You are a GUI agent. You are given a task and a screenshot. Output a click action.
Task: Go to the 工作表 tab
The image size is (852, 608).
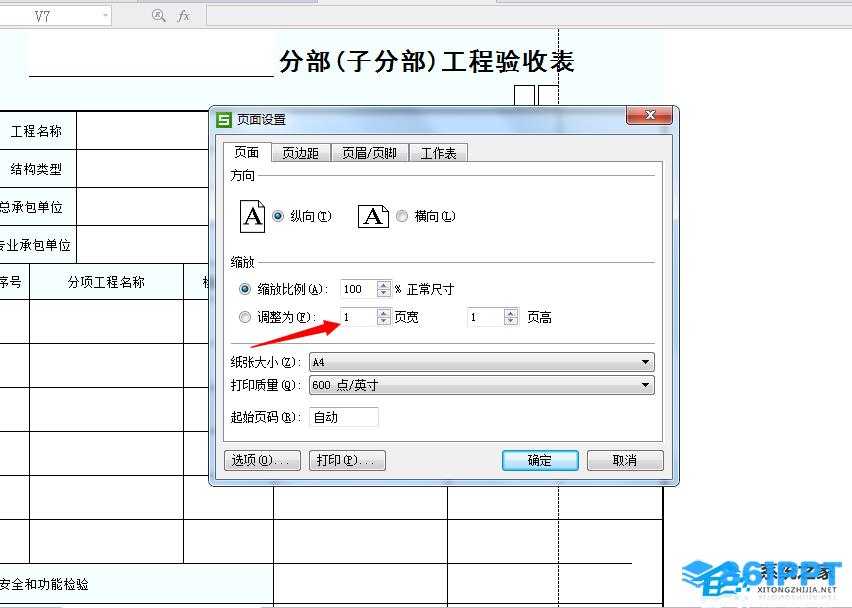[x=438, y=153]
